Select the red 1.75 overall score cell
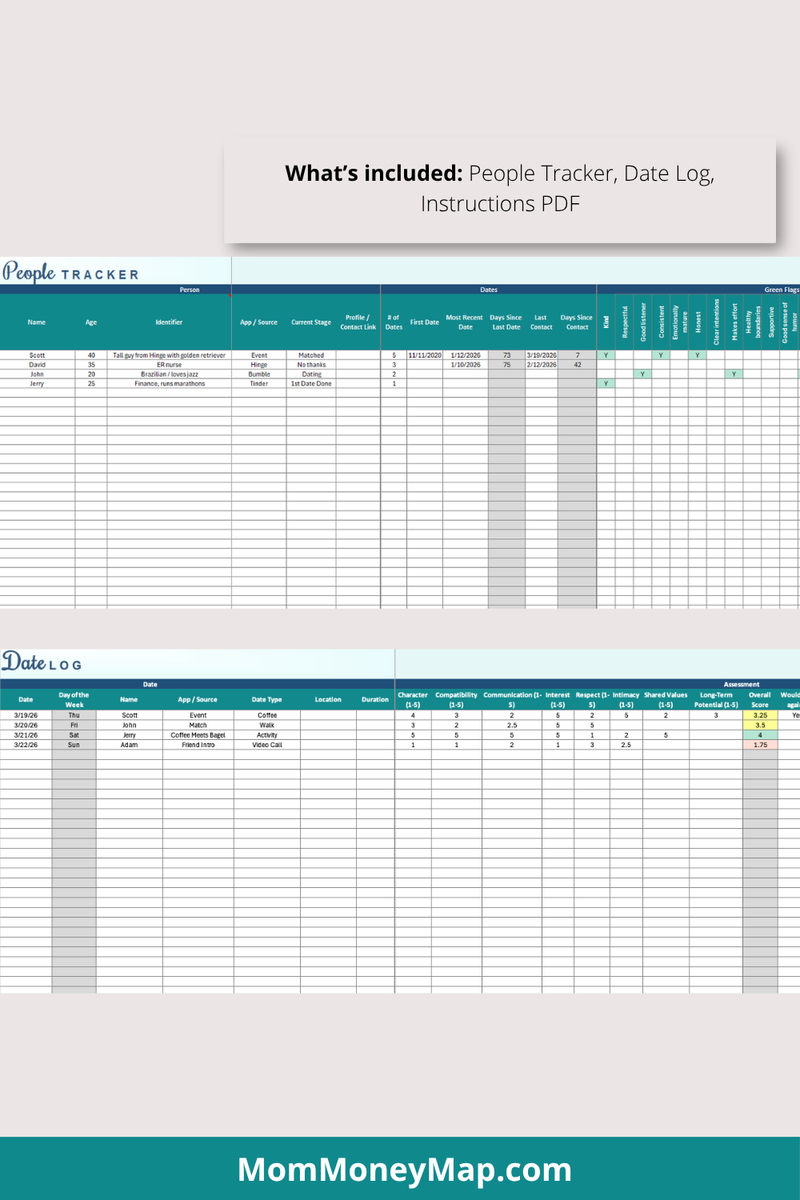This screenshot has height=1200, width=800. click(760, 744)
